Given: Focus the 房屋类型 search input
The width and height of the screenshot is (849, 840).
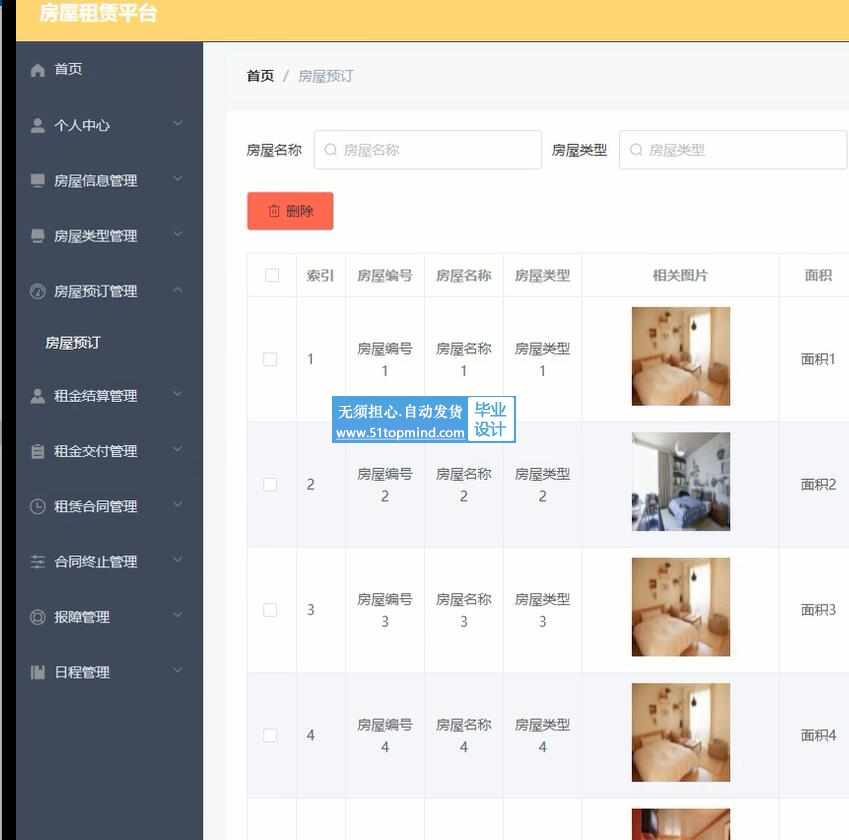Looking at the screenshot, I should tap(733, 149).
